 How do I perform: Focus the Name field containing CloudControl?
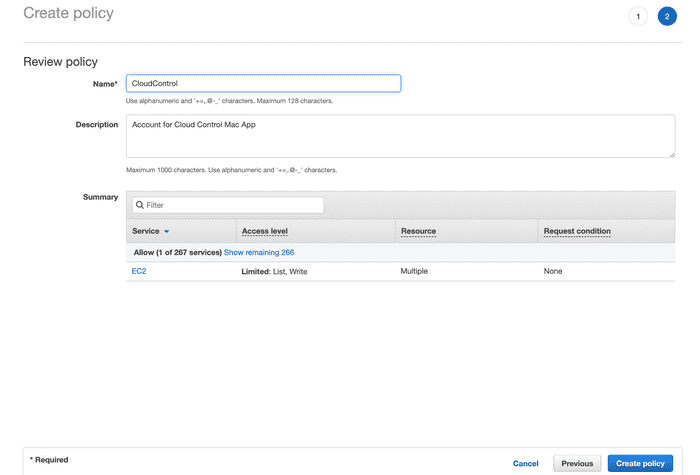(x=263, y=83)
